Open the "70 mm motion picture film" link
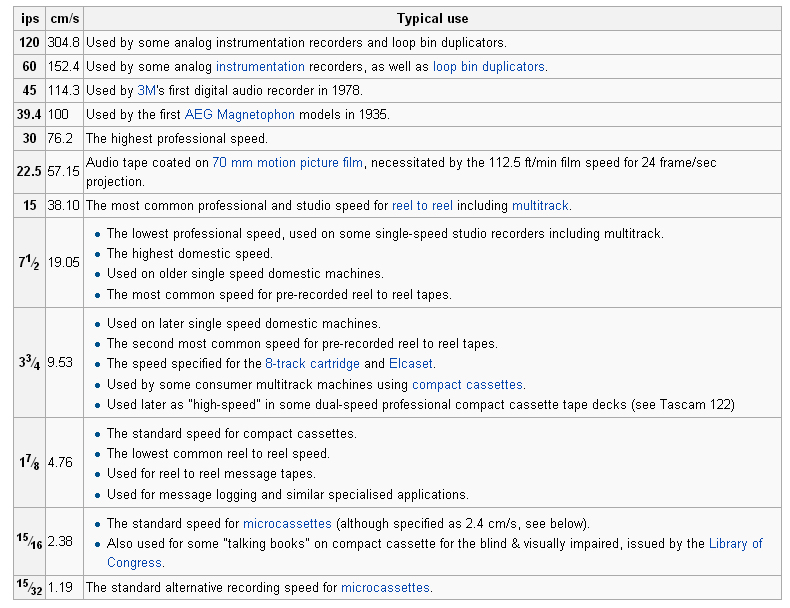 pyautogui.click(x=288, y=163)
